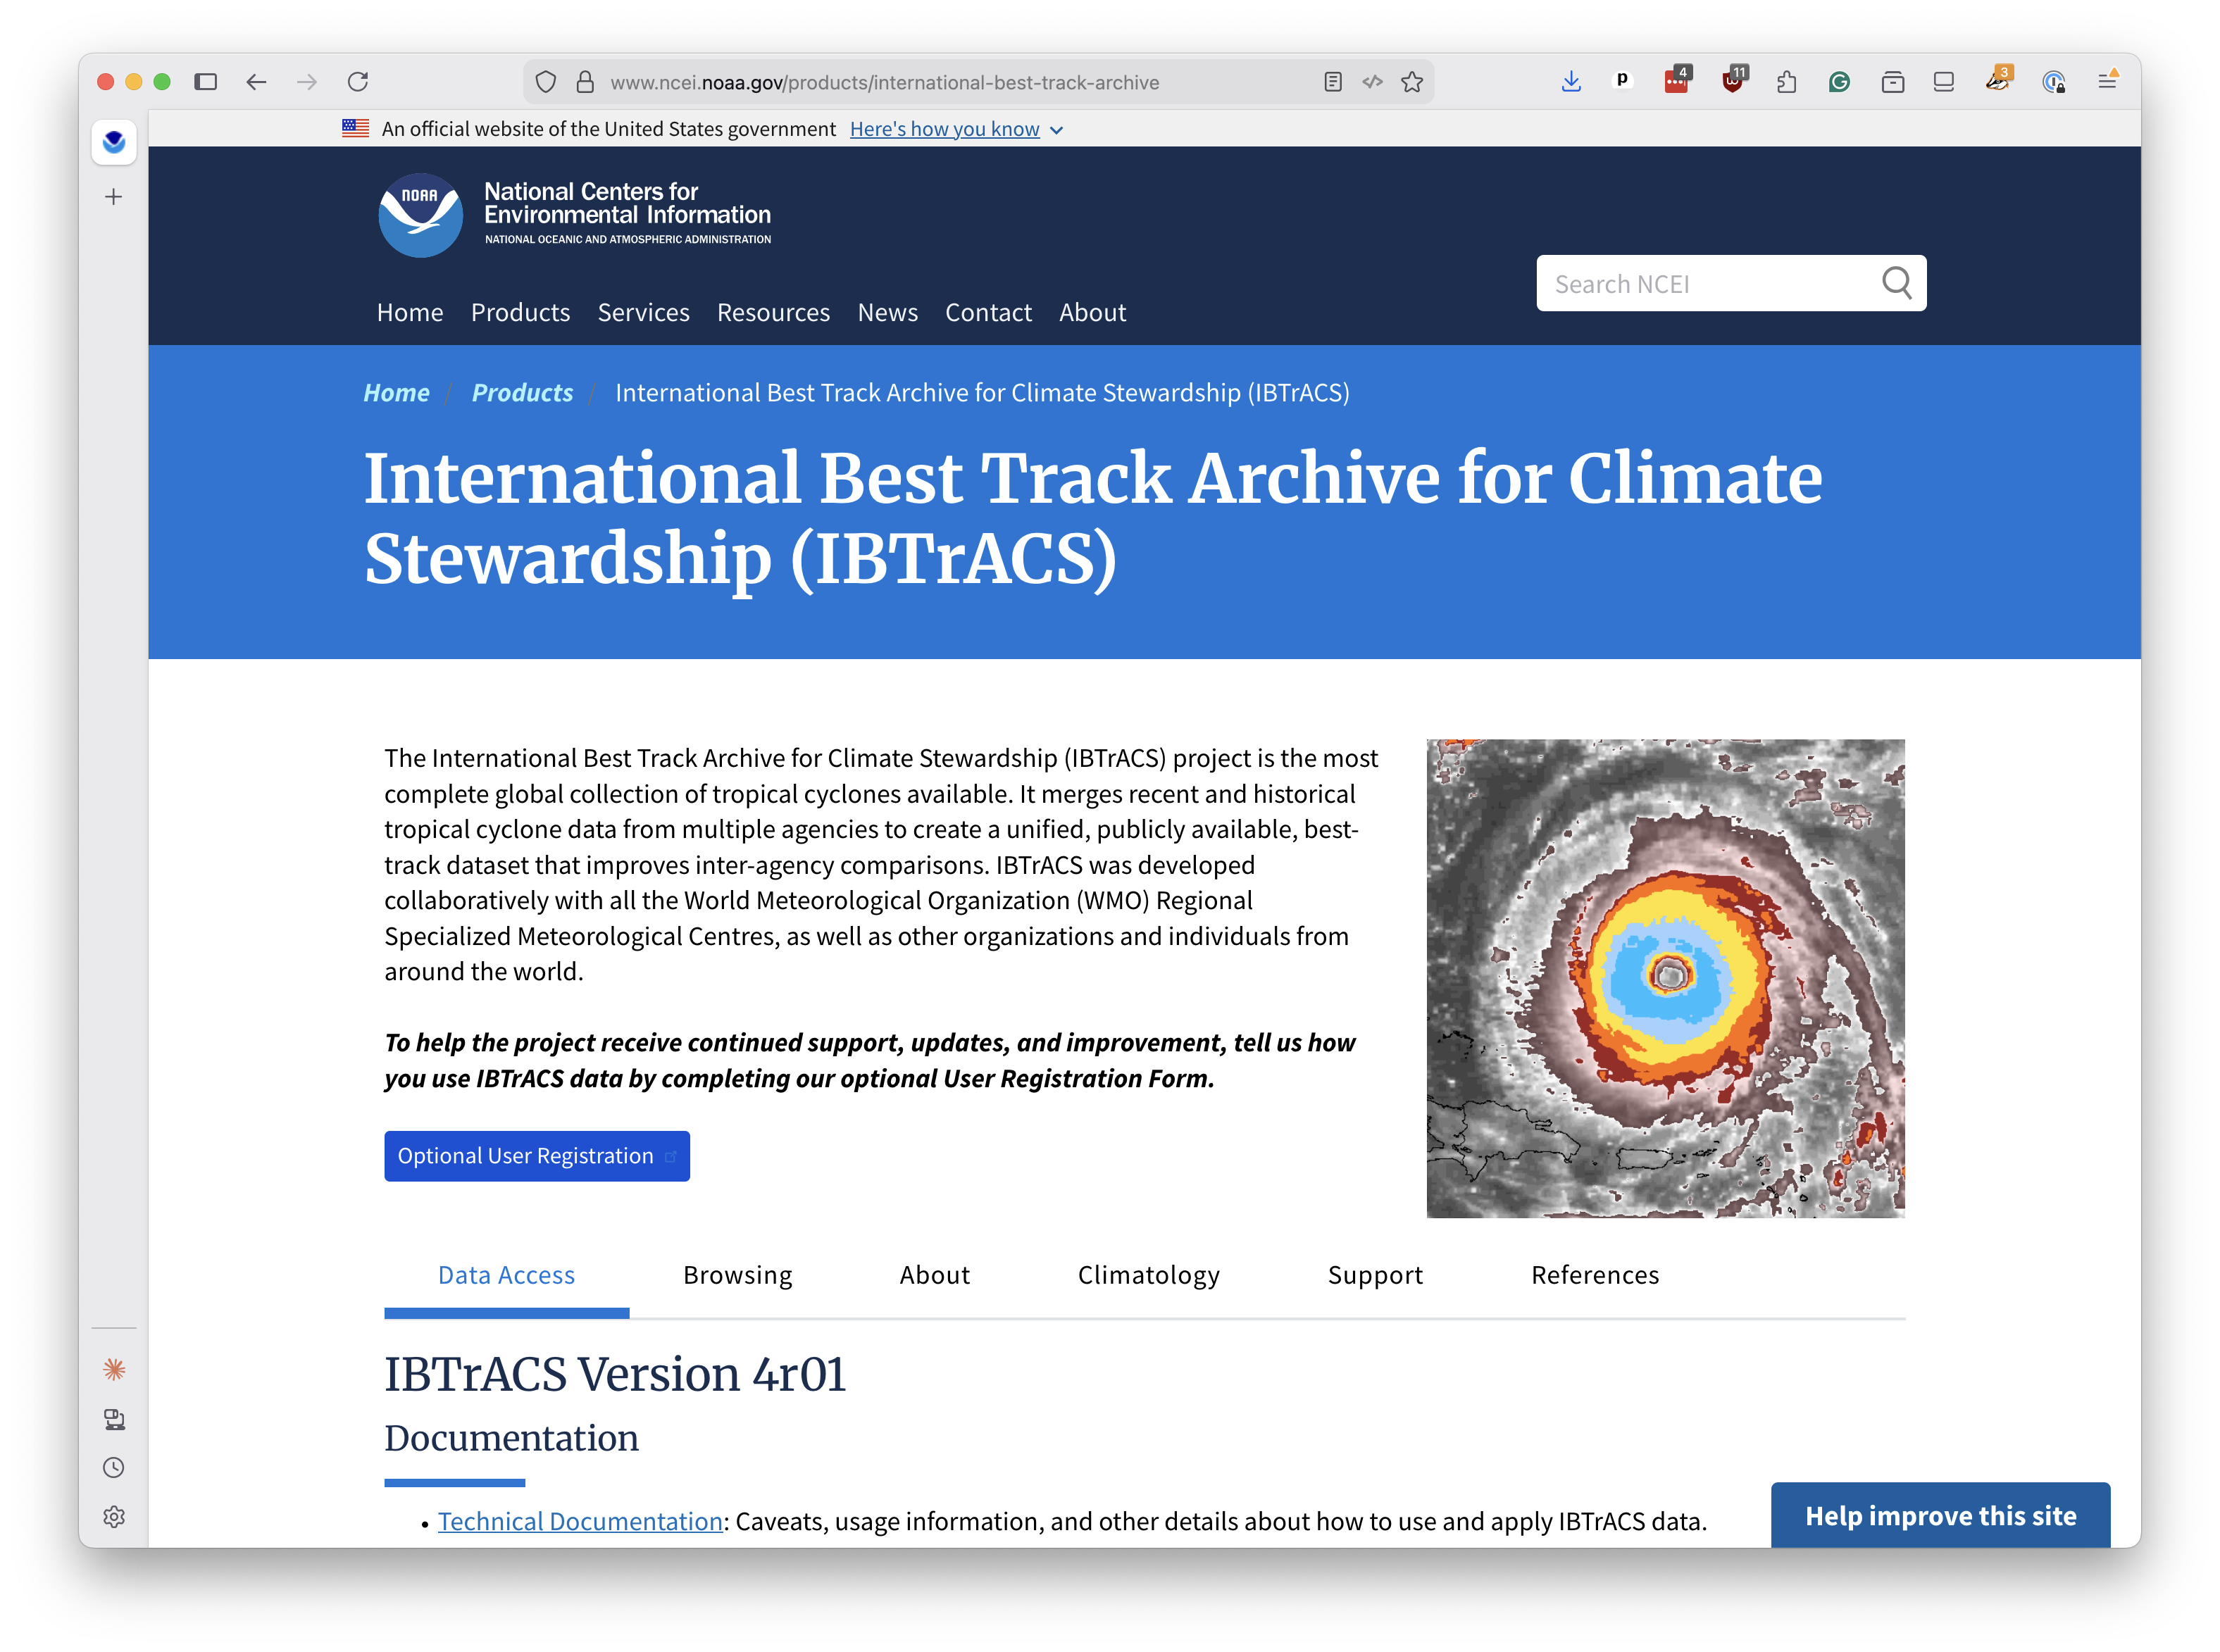Reload the current page

(x=358, y=82)
